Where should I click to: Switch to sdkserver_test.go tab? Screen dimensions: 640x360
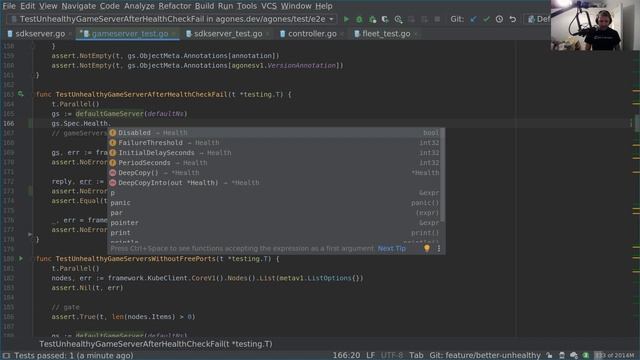[228, 34]
